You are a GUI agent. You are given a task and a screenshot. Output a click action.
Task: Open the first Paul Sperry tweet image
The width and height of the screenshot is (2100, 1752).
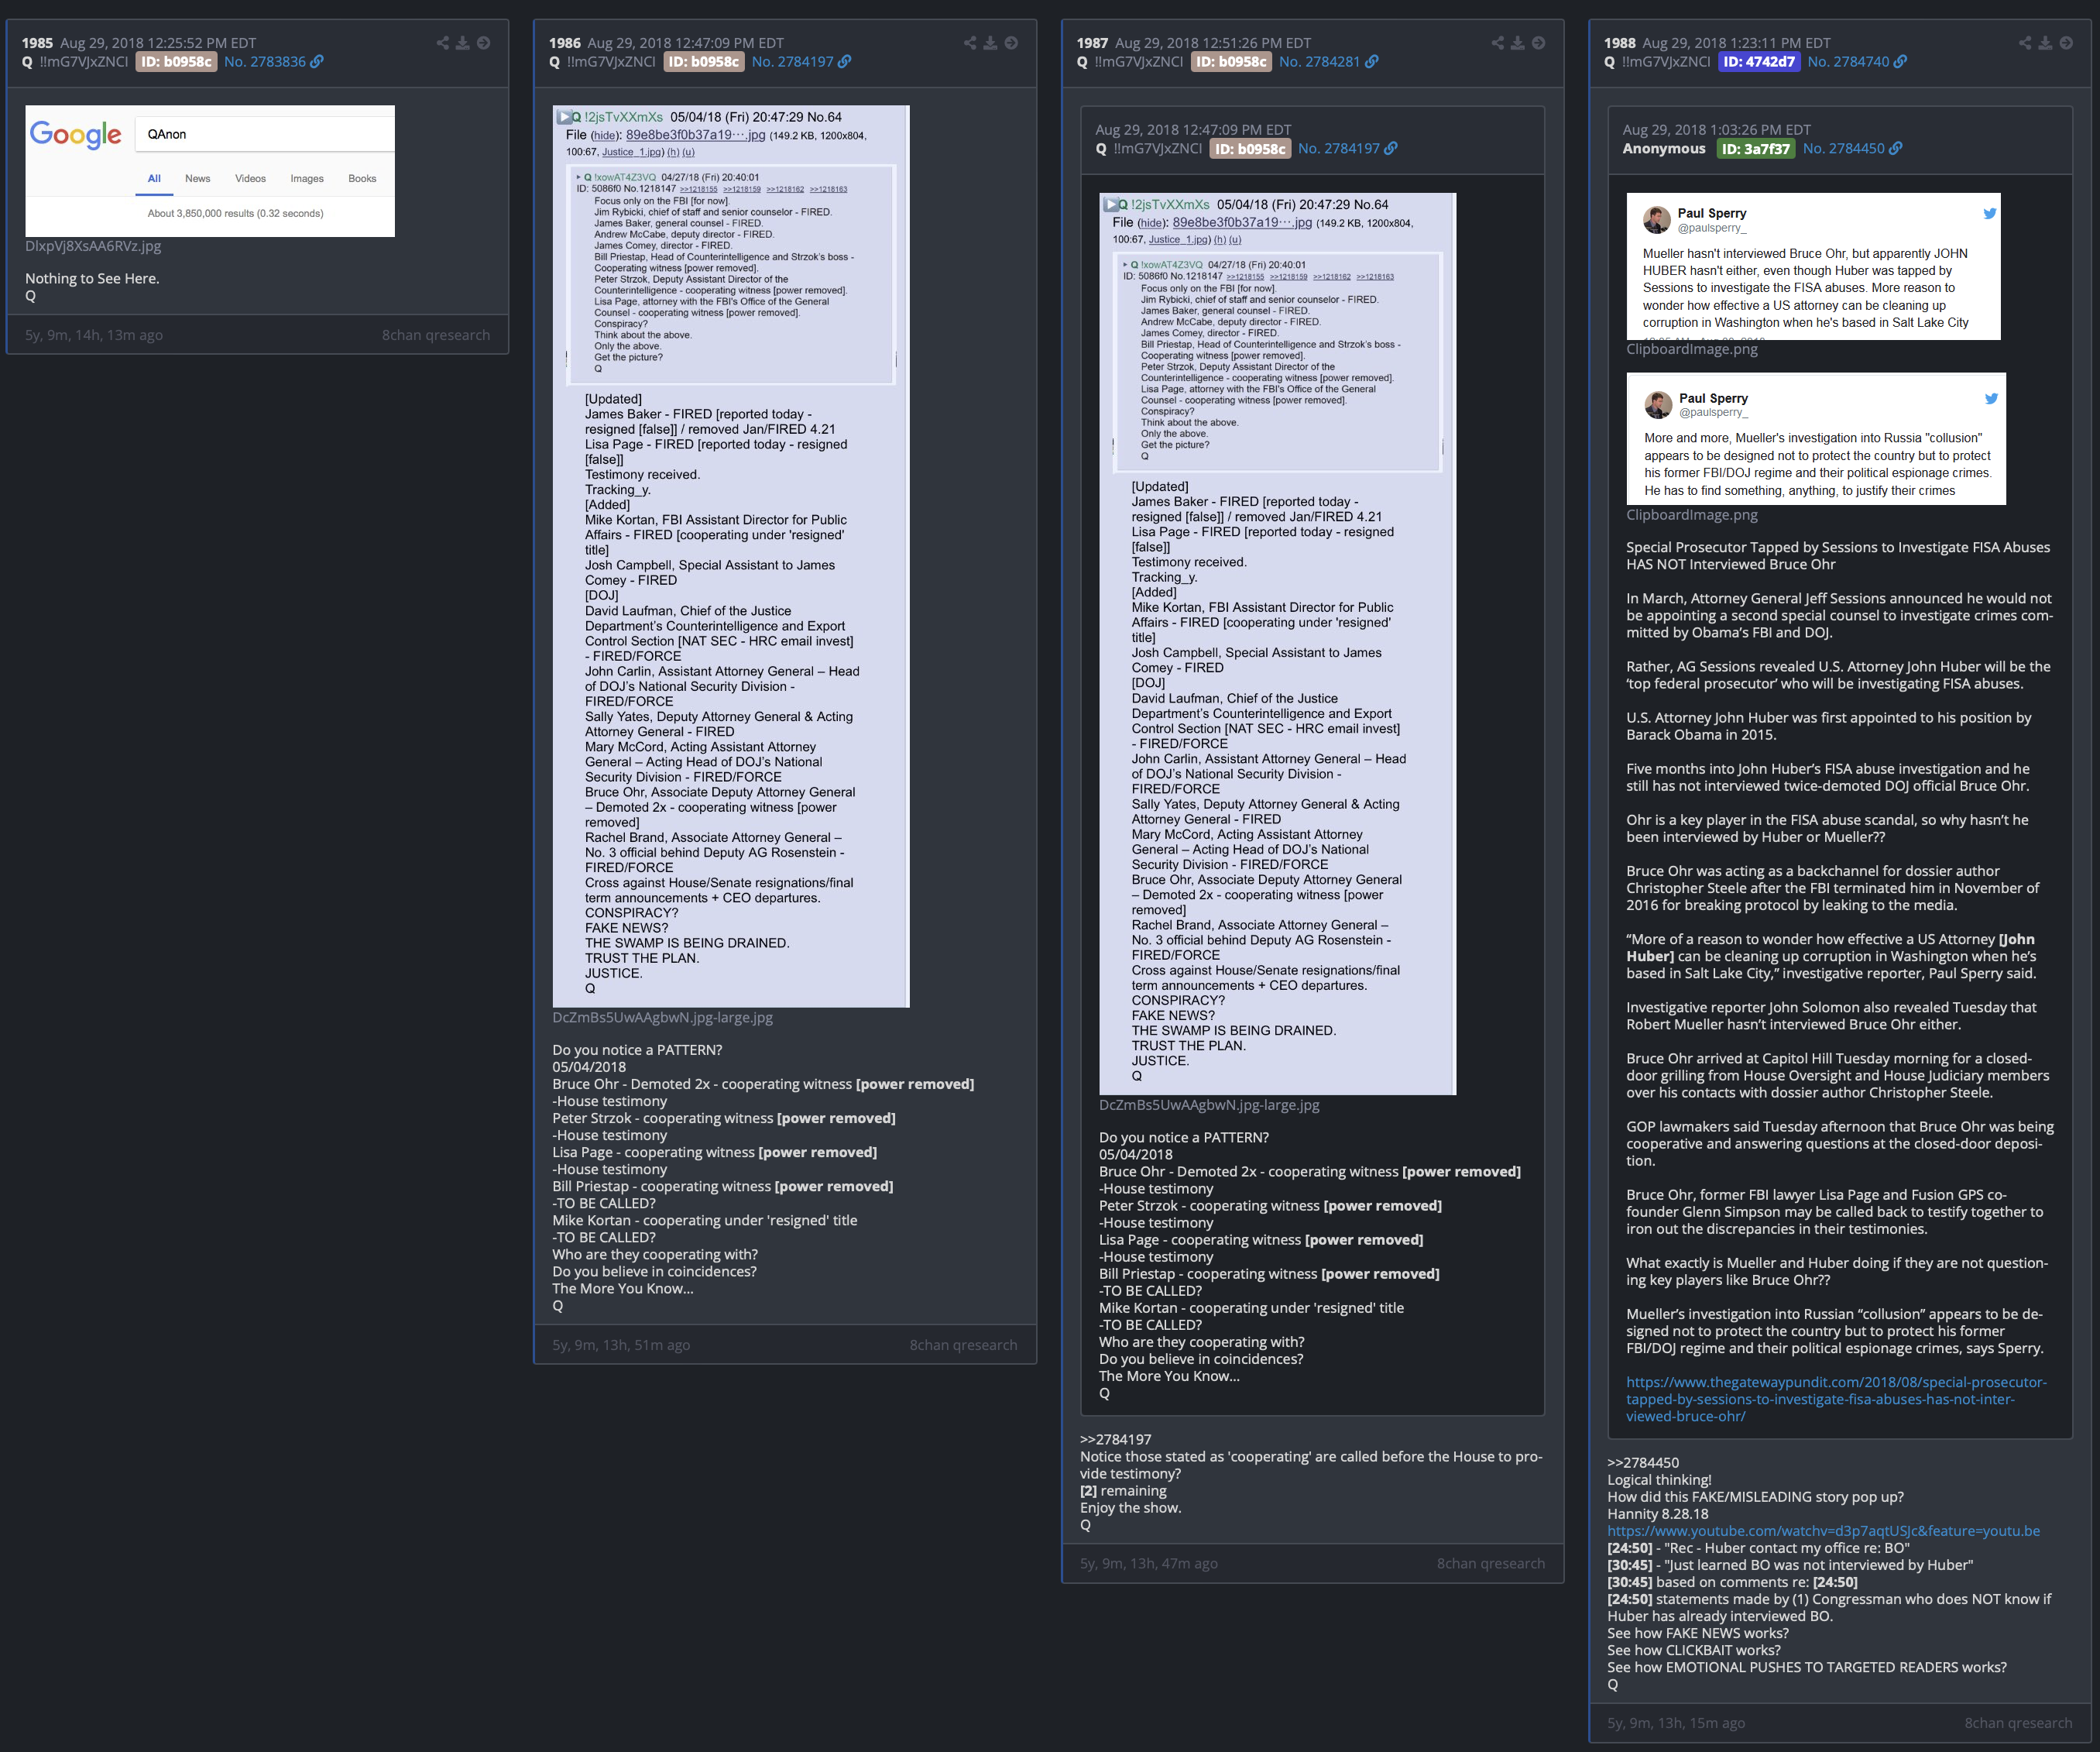tap(1813, 266)
